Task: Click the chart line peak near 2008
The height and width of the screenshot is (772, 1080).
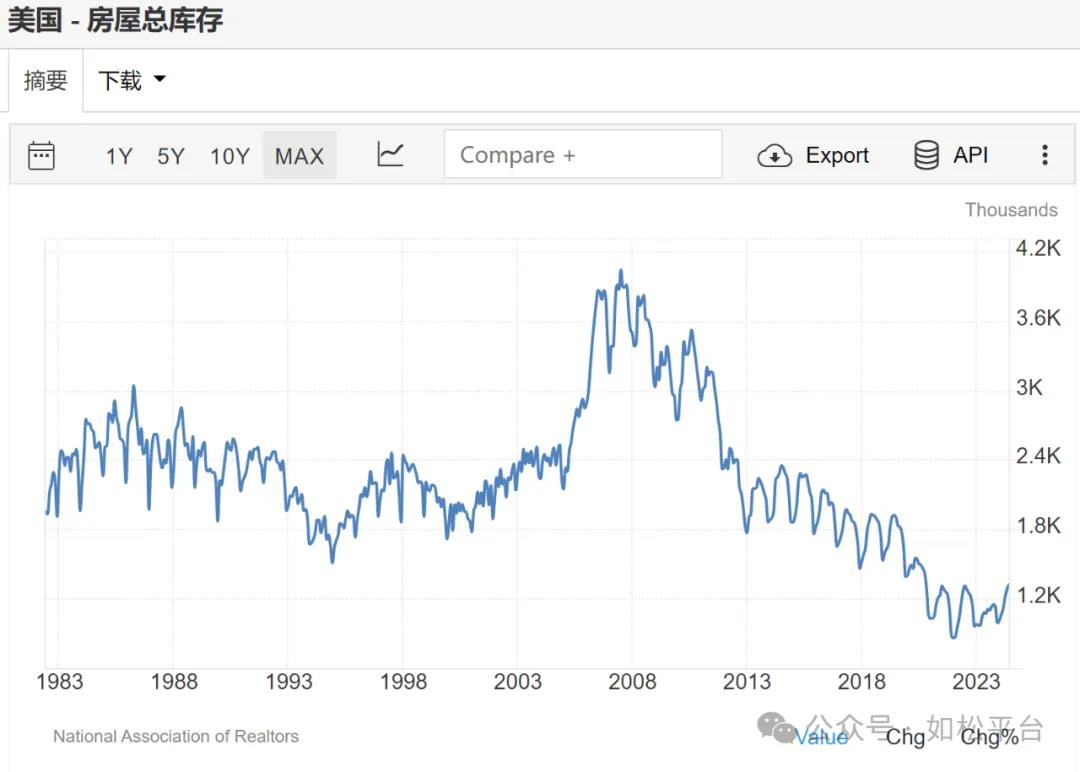Action: (x=621, y=271)
